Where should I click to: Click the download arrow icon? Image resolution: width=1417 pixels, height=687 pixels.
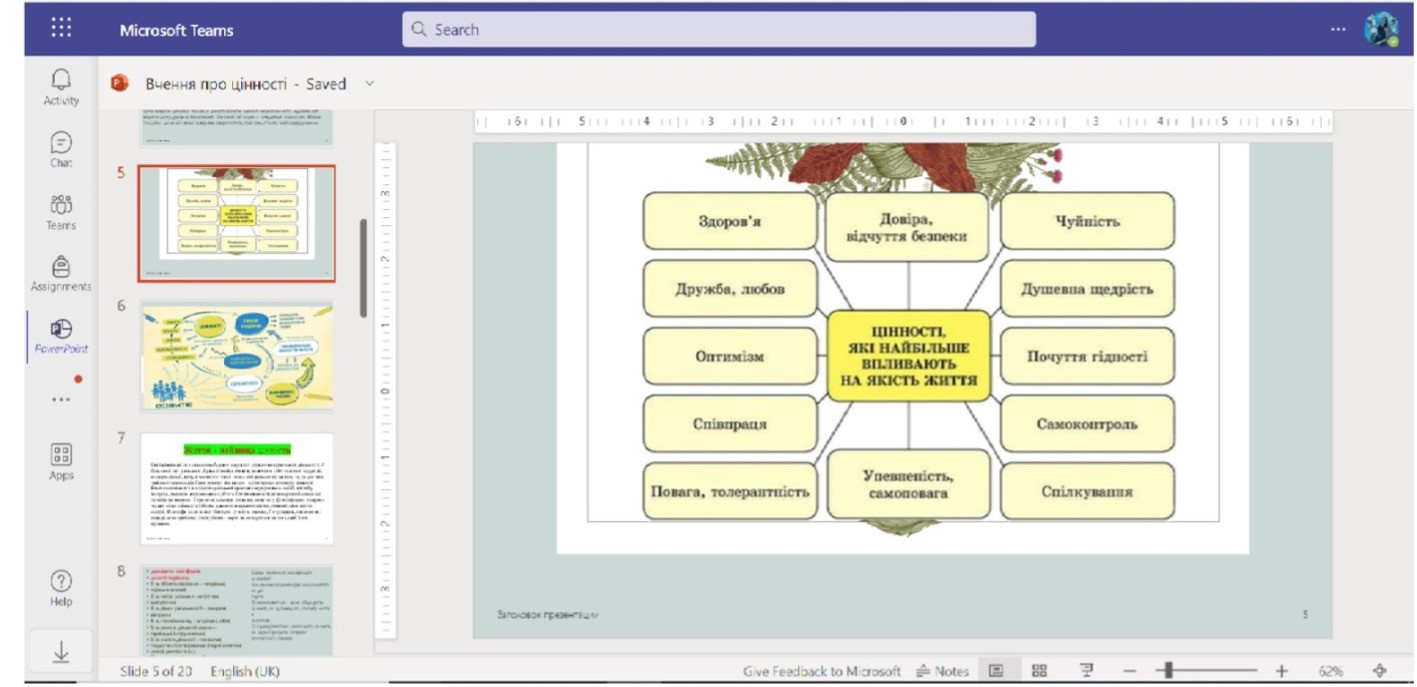coord(61,651)
